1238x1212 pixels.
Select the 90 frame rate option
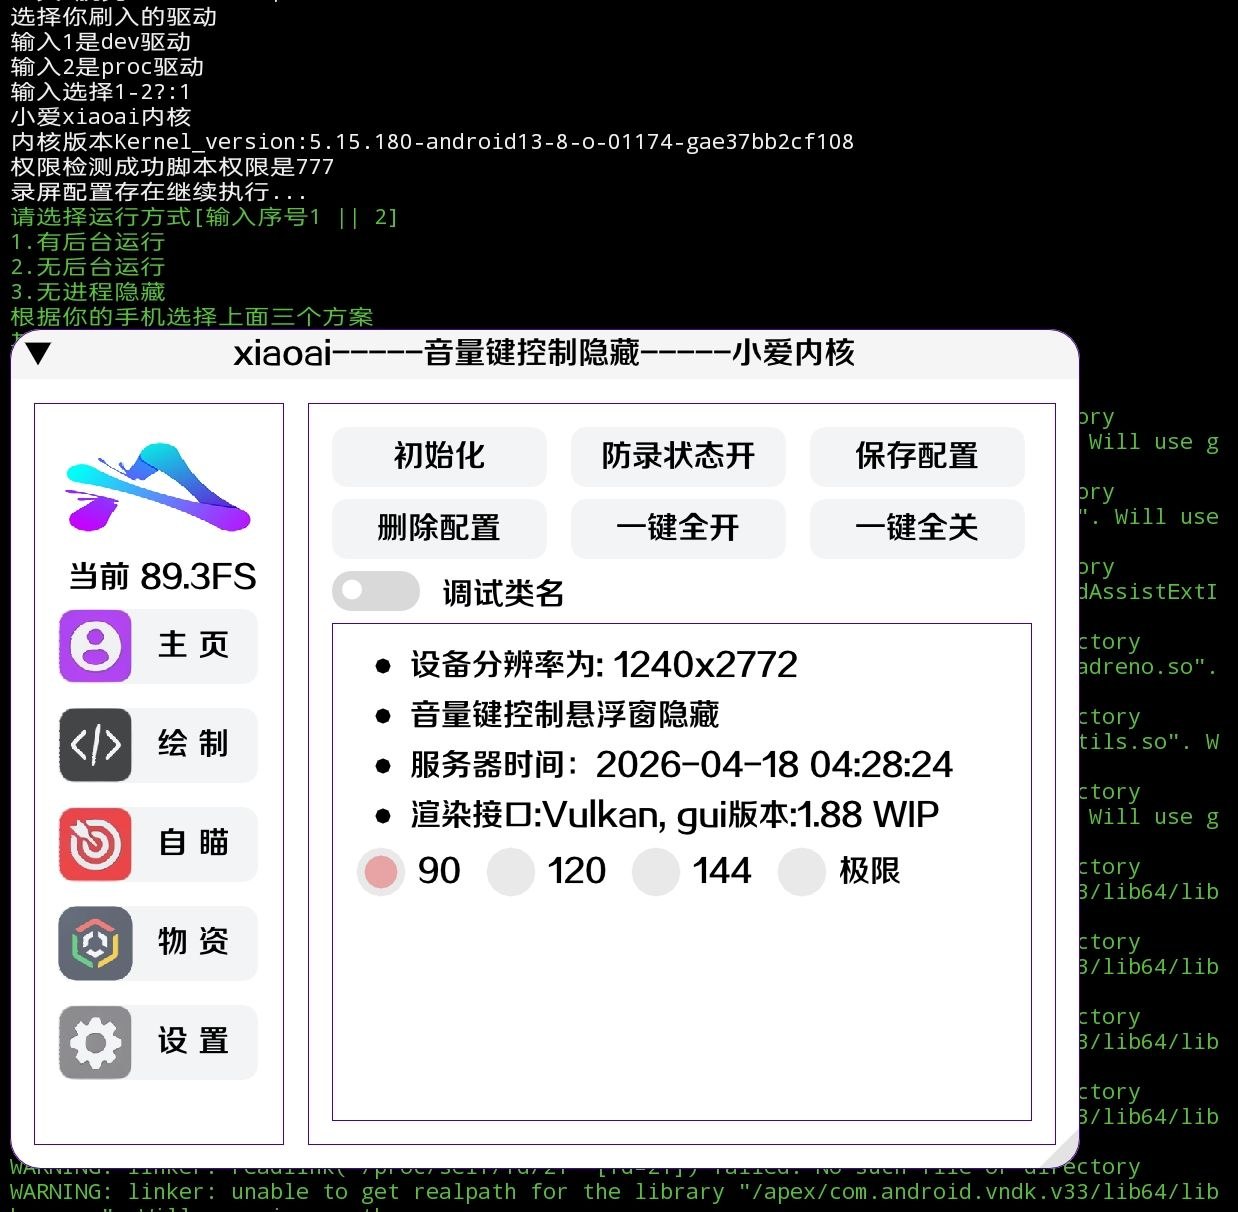pos(381,871)
